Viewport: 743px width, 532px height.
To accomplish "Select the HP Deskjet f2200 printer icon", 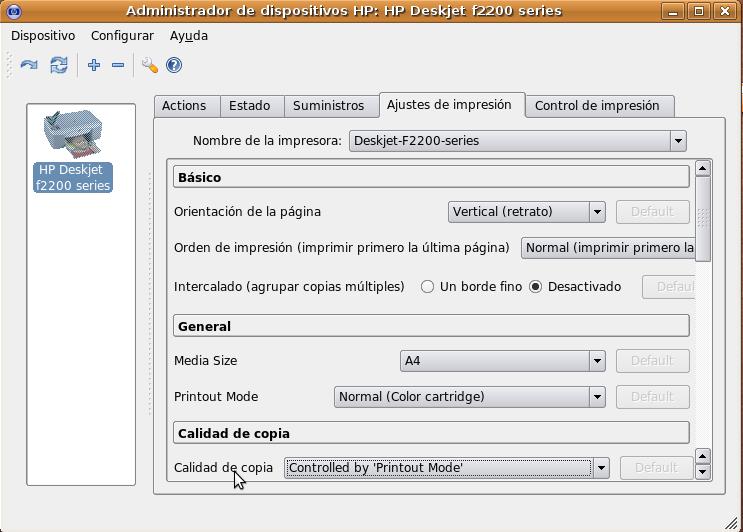I will [72, 135].
